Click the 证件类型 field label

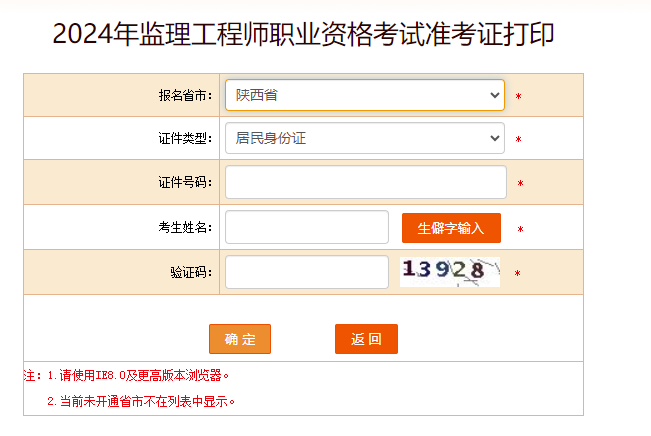point(185,139)
